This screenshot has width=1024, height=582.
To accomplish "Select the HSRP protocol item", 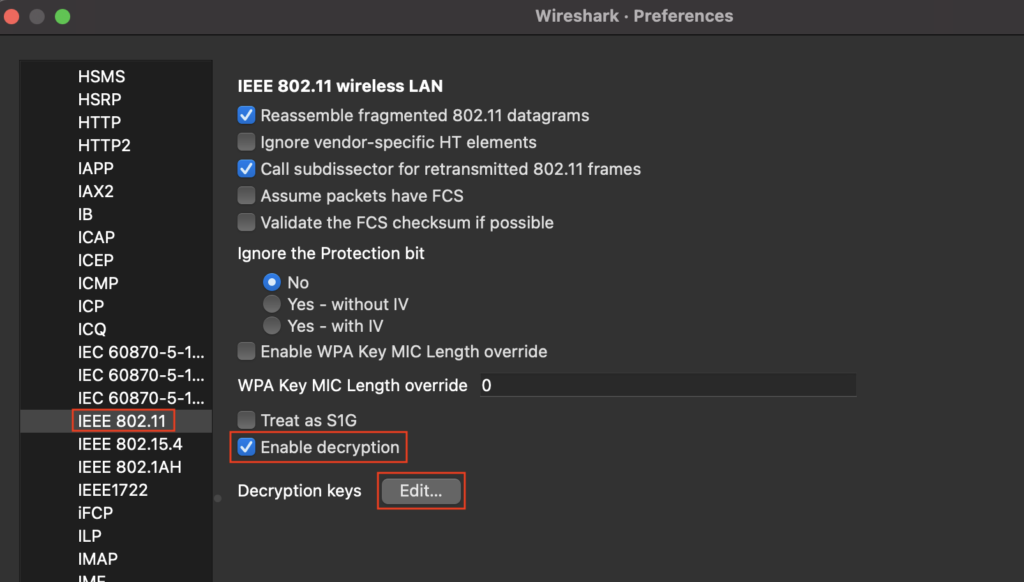I will click(x=100, y=99).
